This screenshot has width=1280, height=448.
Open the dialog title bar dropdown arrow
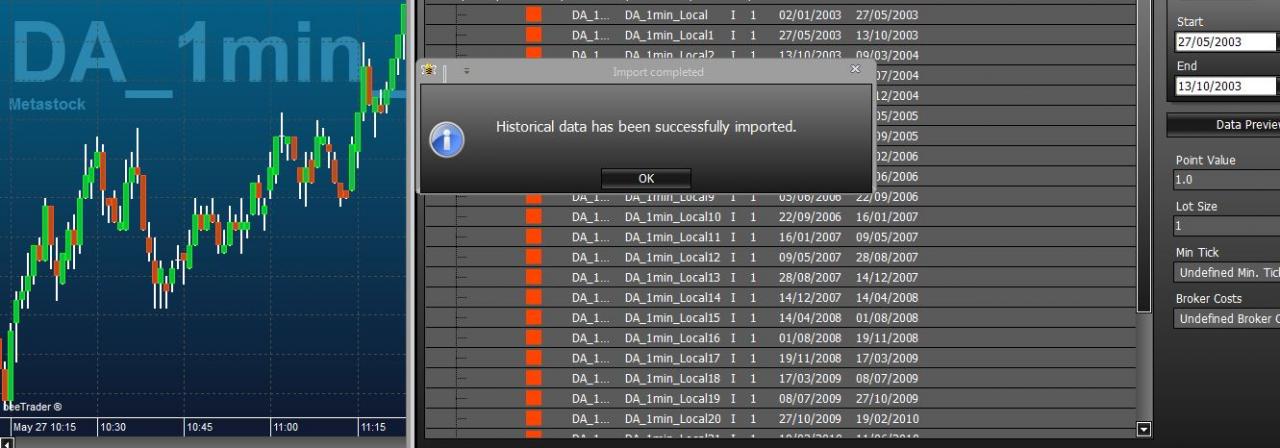point(466,71)
